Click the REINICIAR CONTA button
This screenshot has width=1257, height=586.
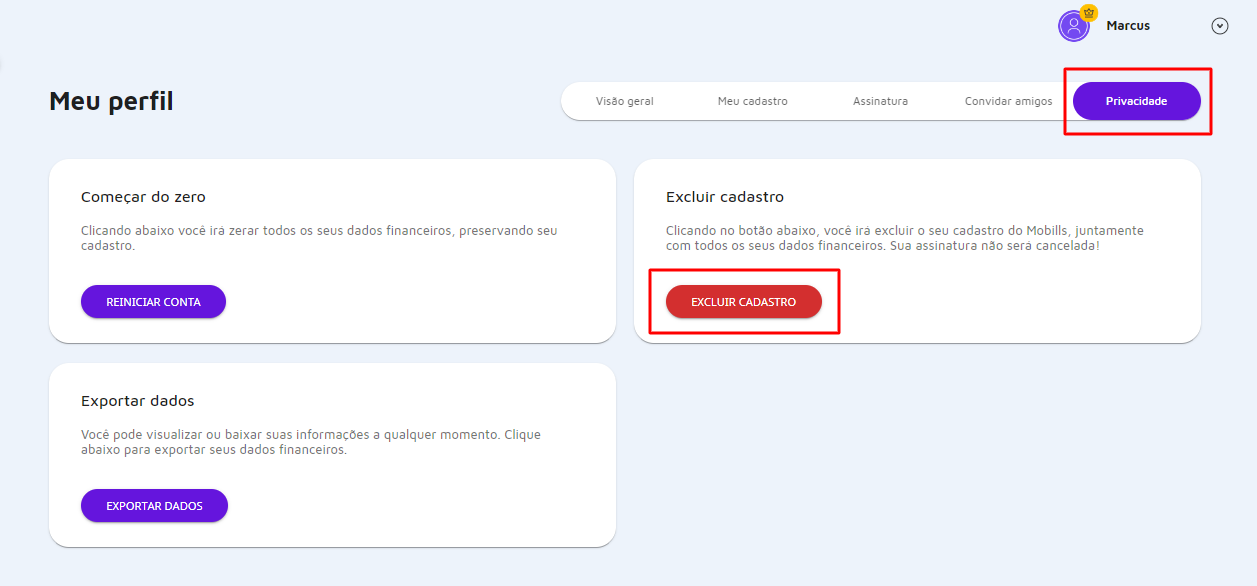(153, 301)
